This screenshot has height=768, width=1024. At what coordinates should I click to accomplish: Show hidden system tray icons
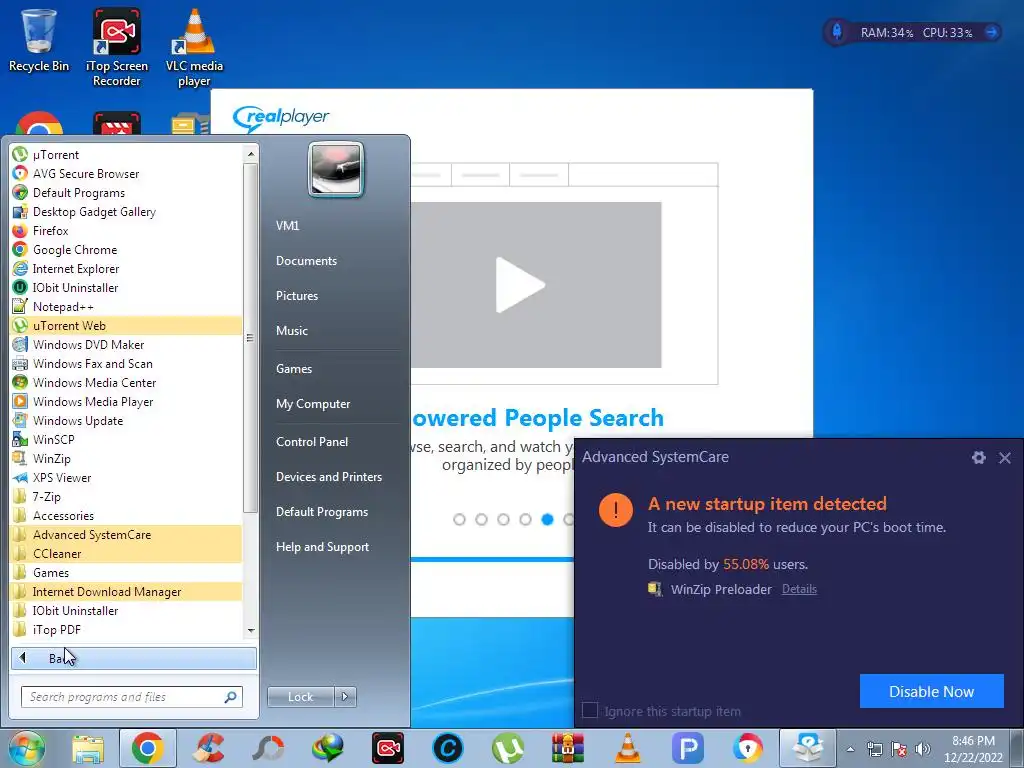tap(850, 749)
